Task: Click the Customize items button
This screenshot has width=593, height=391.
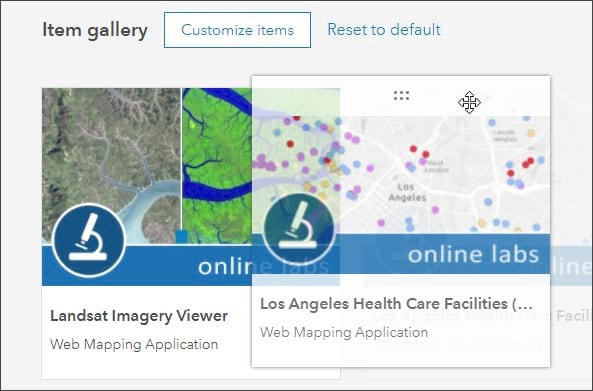Action: coord(237,30)
